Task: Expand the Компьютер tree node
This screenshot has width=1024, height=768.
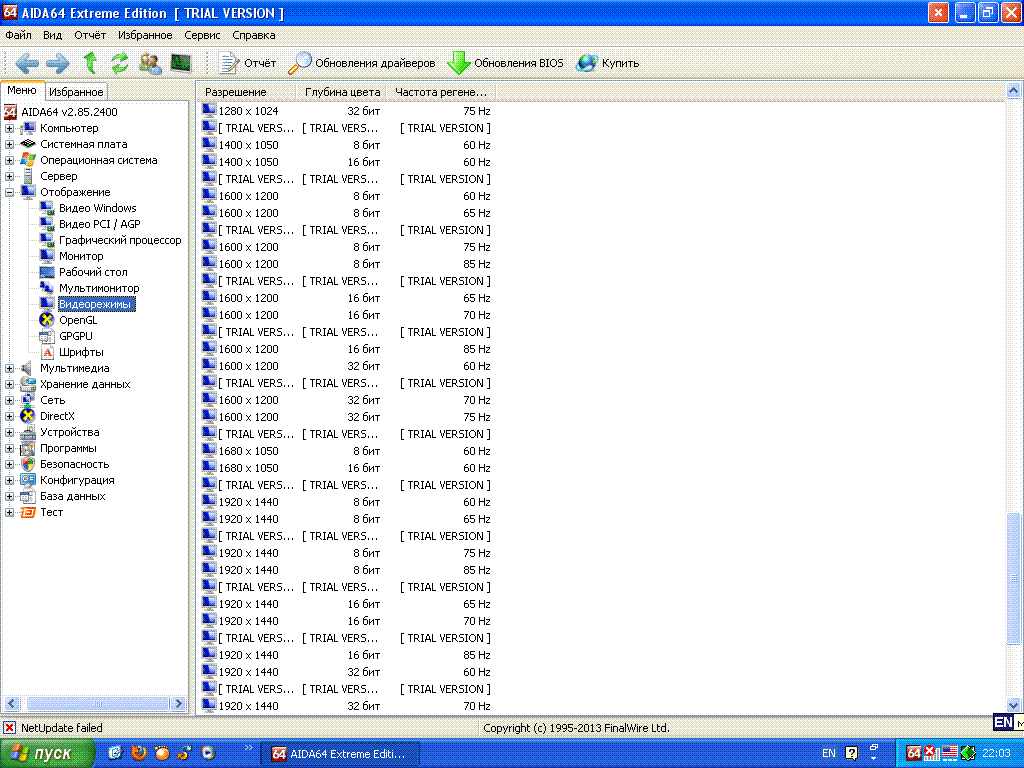Action: point(9,129)
